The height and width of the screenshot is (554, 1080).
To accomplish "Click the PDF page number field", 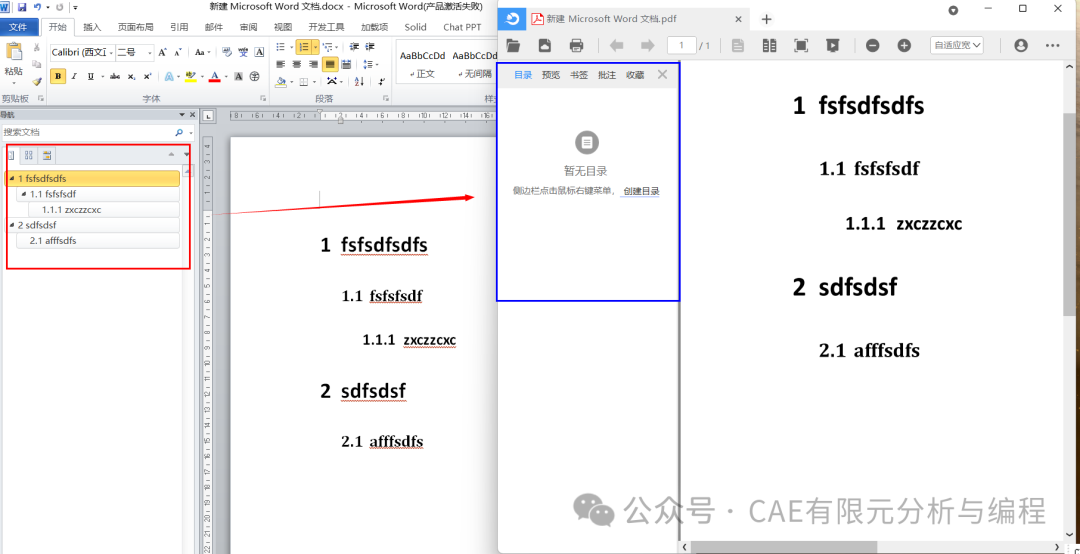I will coord(682,45).
